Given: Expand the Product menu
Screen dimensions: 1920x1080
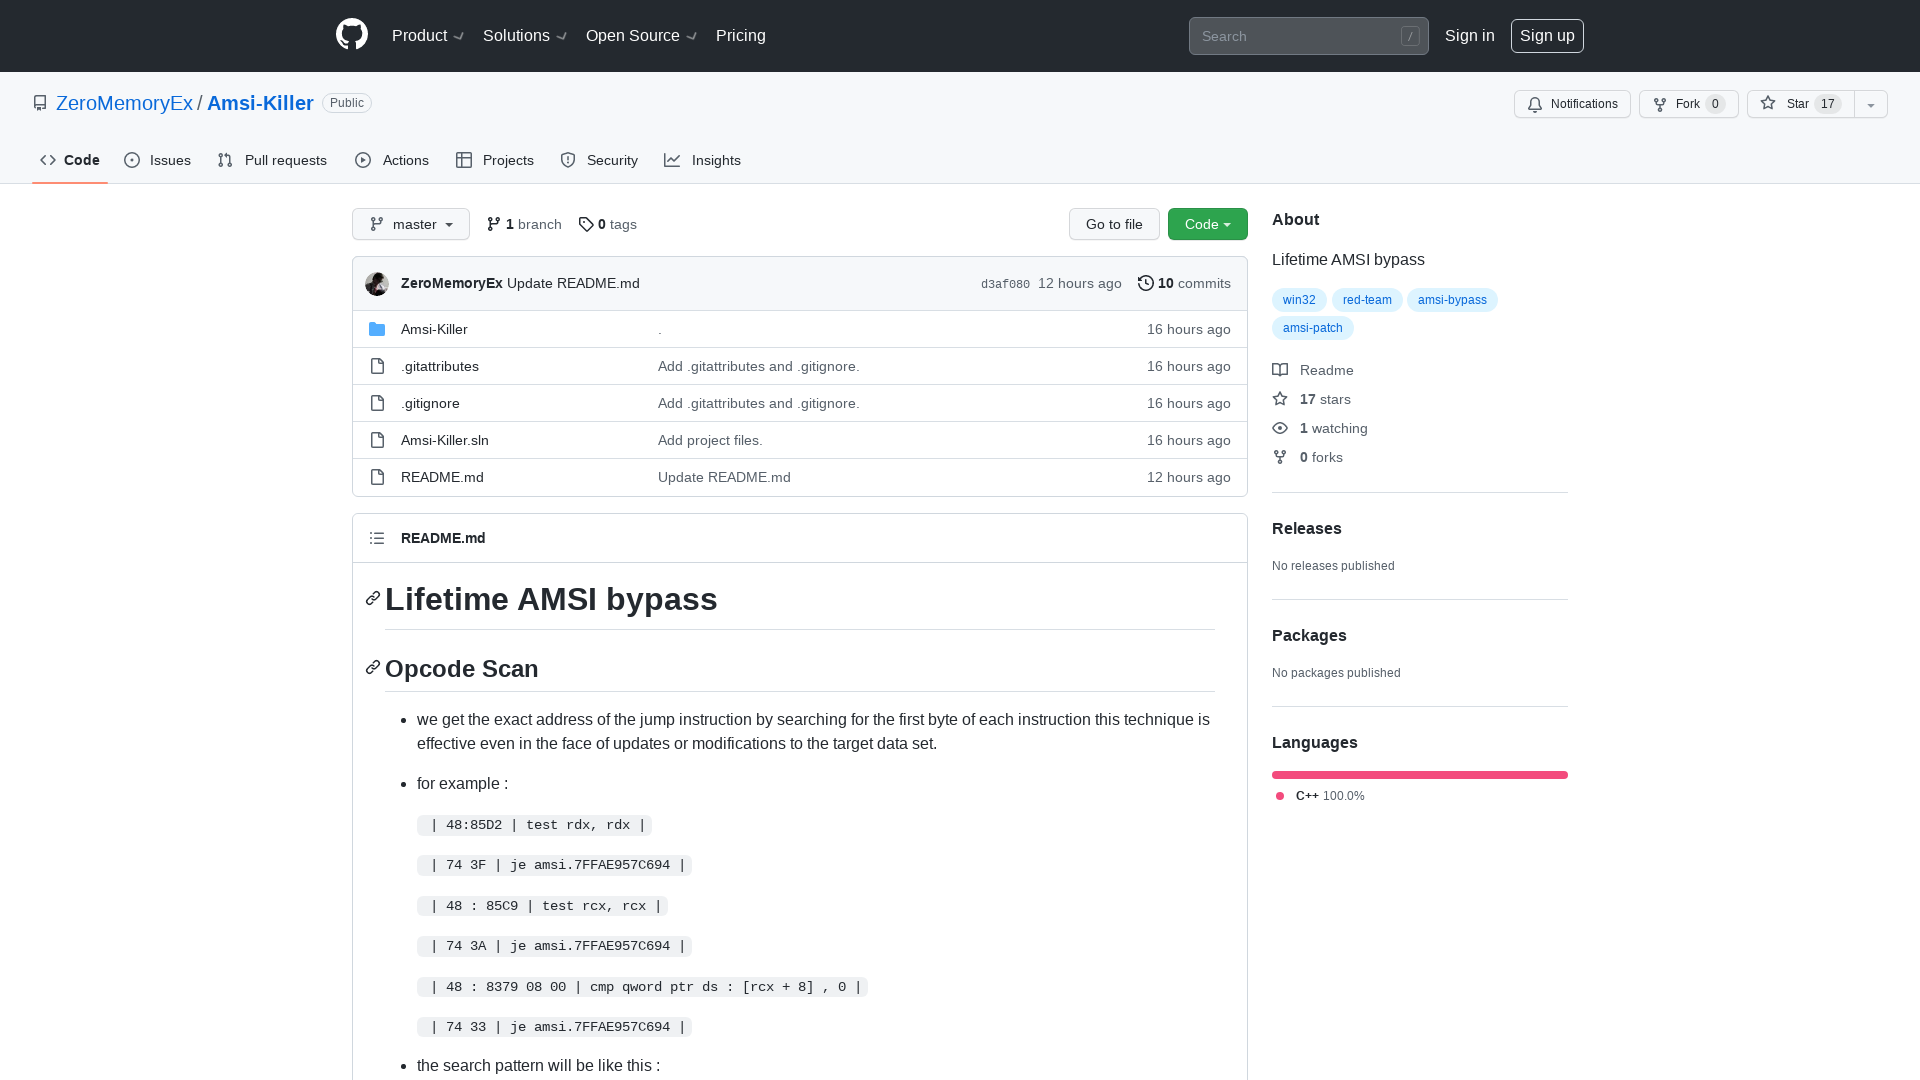Looking at the screenshot, I should (428, 36).
